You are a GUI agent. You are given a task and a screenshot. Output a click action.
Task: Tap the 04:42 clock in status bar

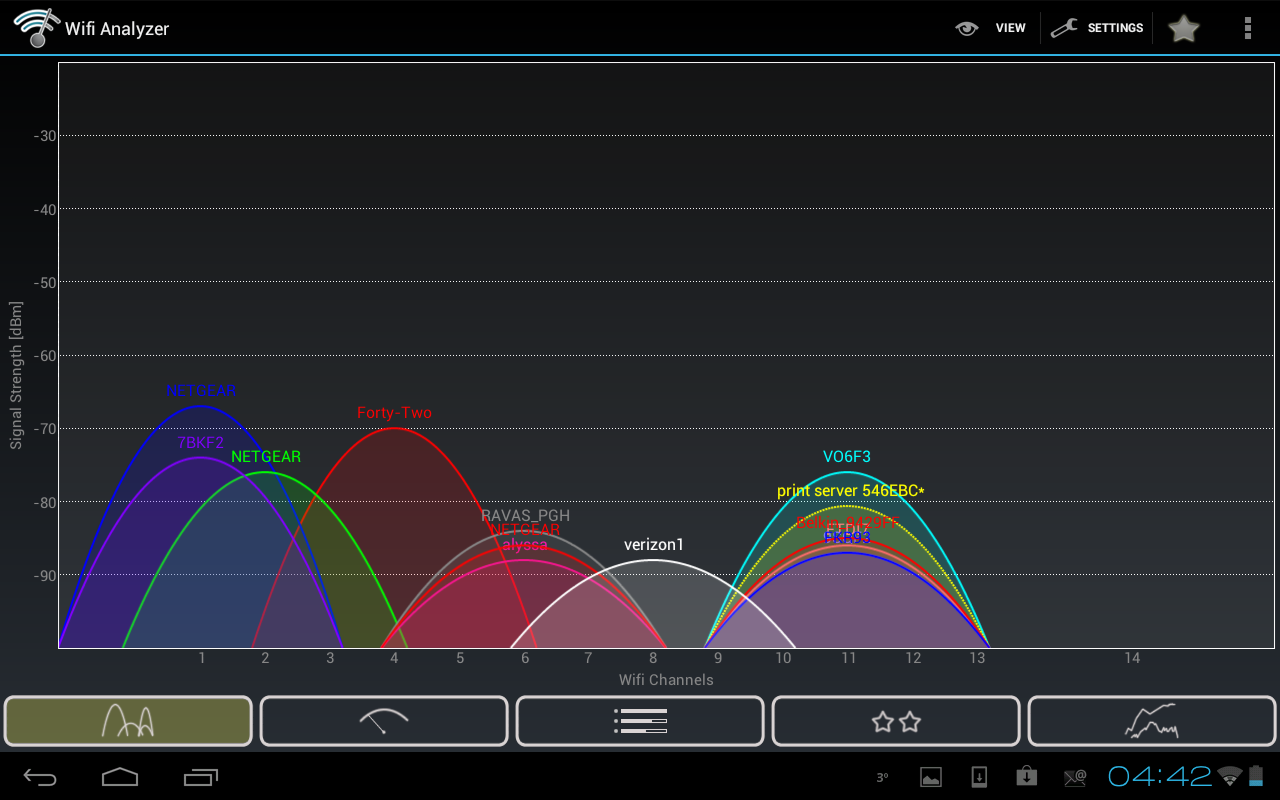coord(1159,776)
